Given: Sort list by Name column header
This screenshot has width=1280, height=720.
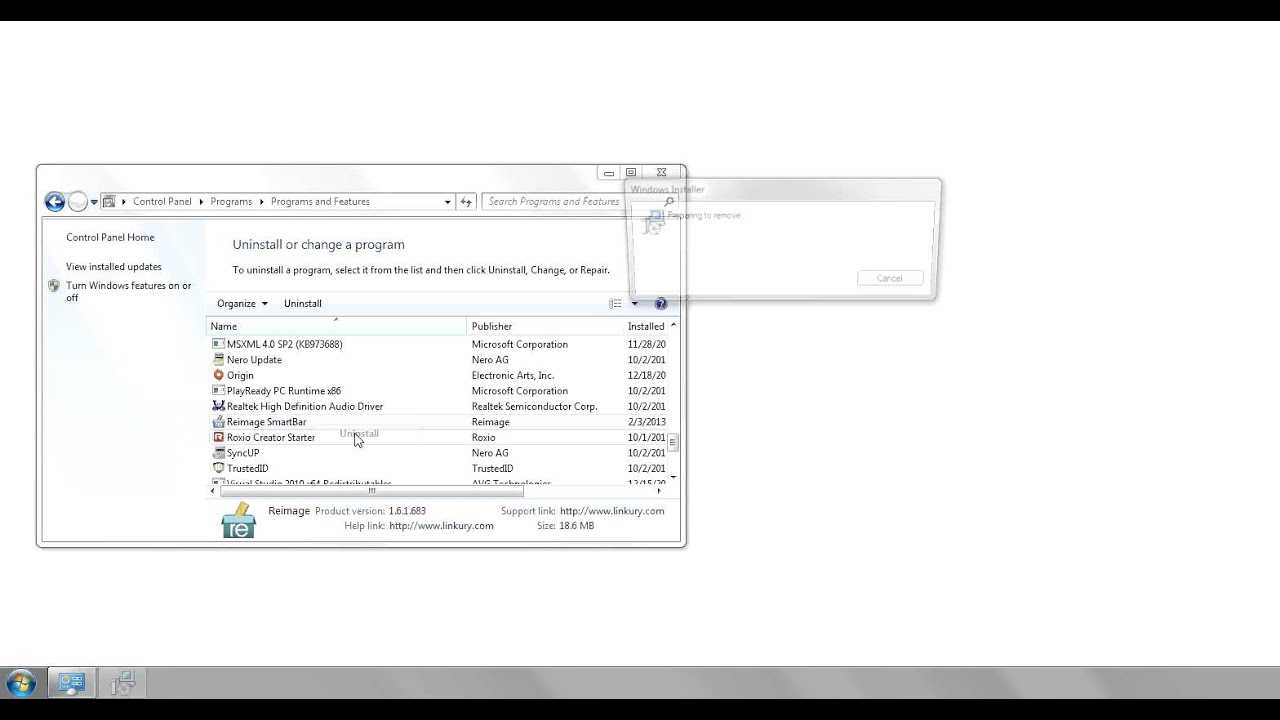Looking at the screenshot, I should click(x=336, y=326).
